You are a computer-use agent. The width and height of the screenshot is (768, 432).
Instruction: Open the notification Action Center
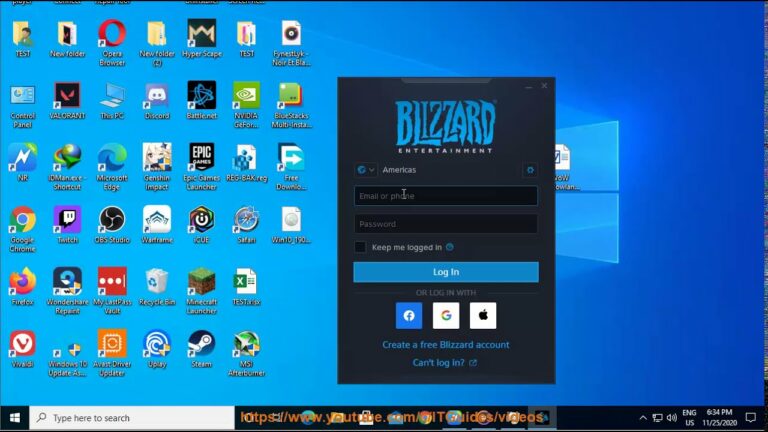pos(751,418)
